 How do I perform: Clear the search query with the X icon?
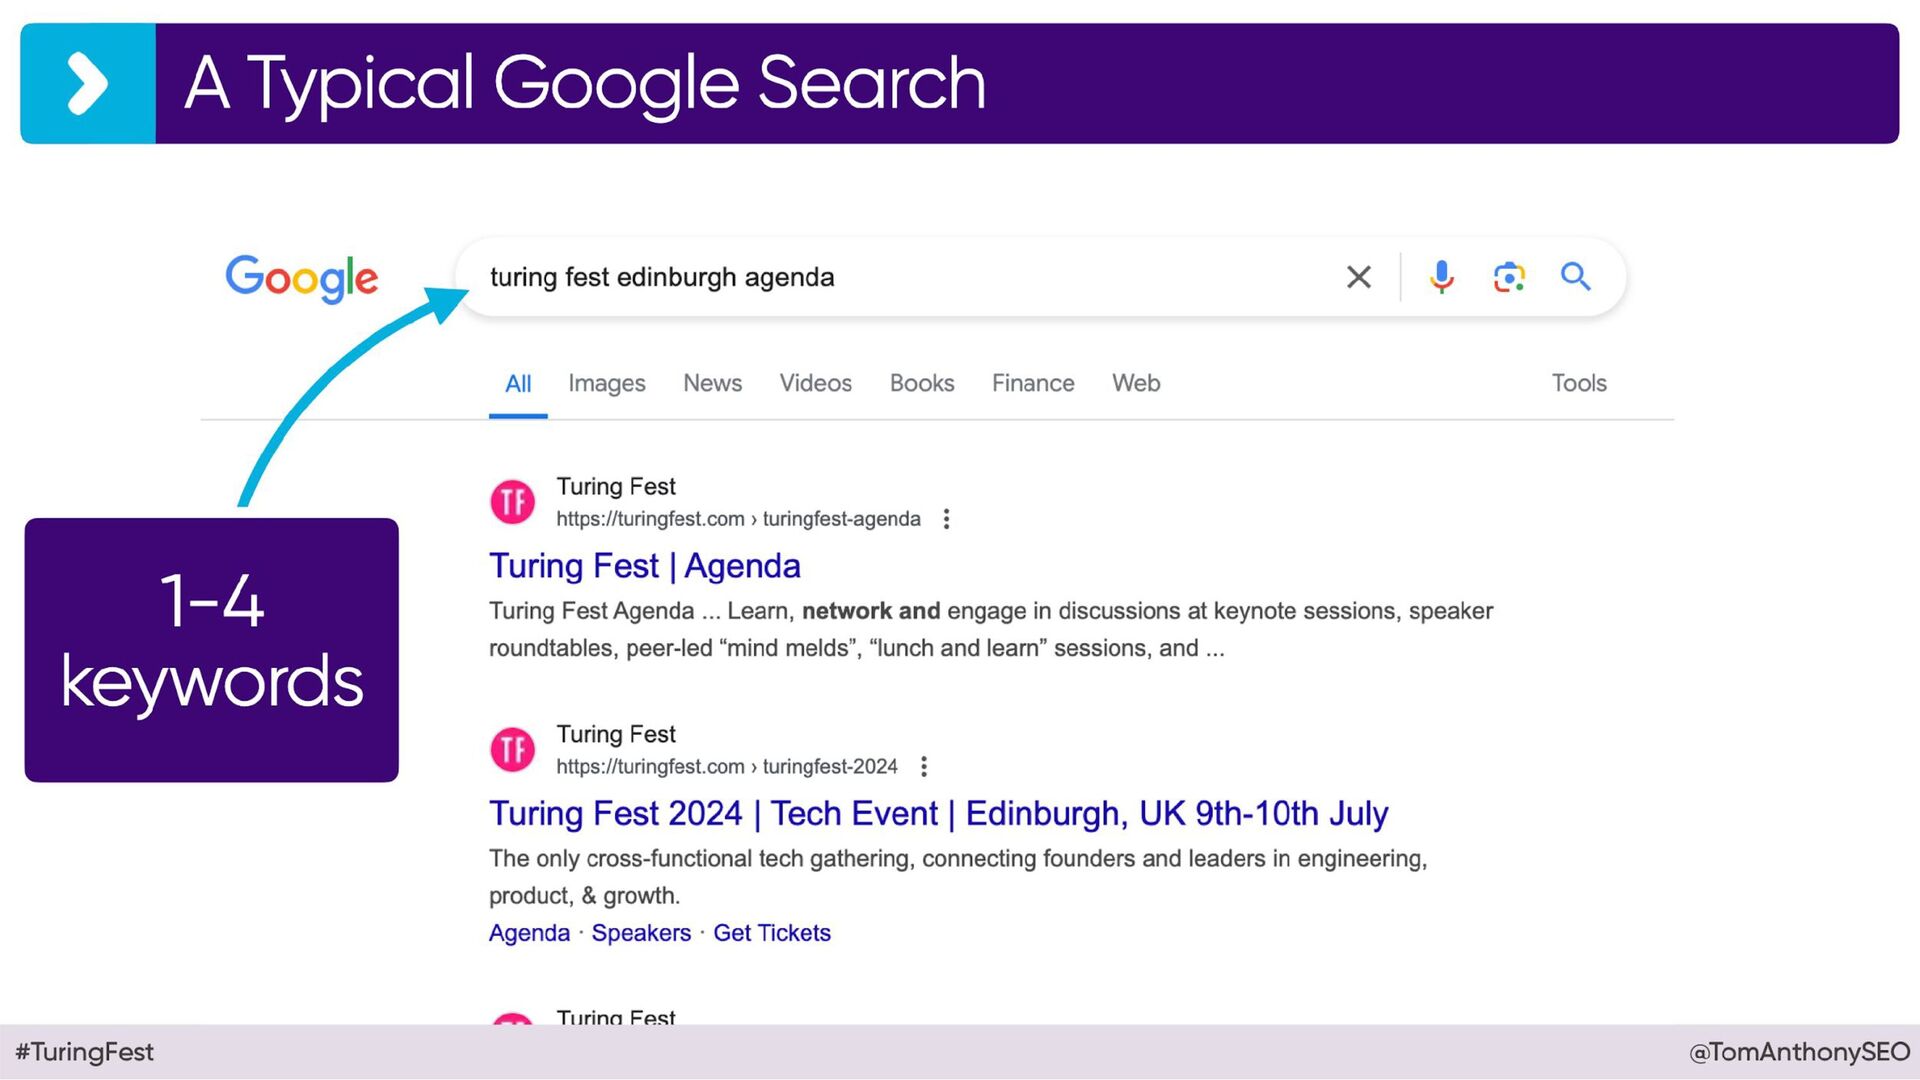pos(1358,277)
